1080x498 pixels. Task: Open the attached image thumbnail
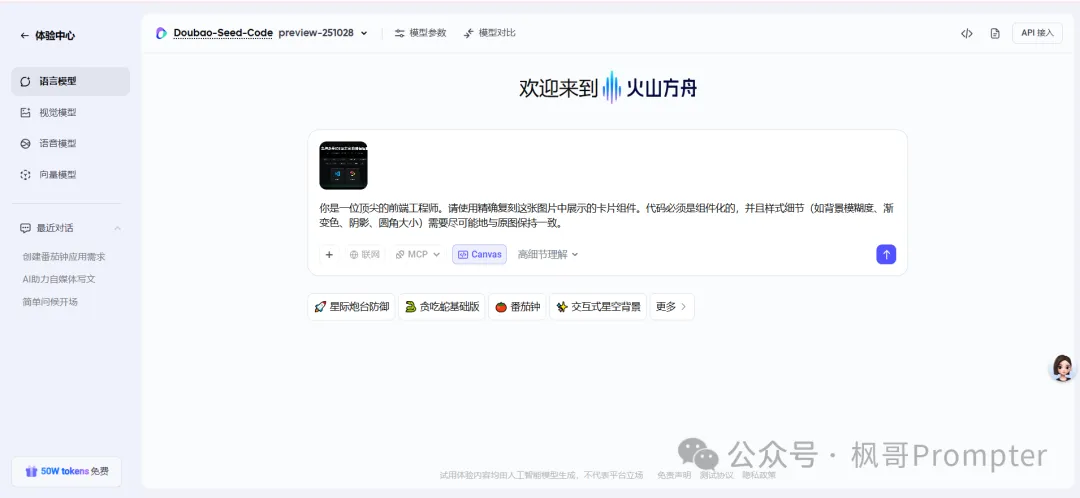(x=343, y=165)
